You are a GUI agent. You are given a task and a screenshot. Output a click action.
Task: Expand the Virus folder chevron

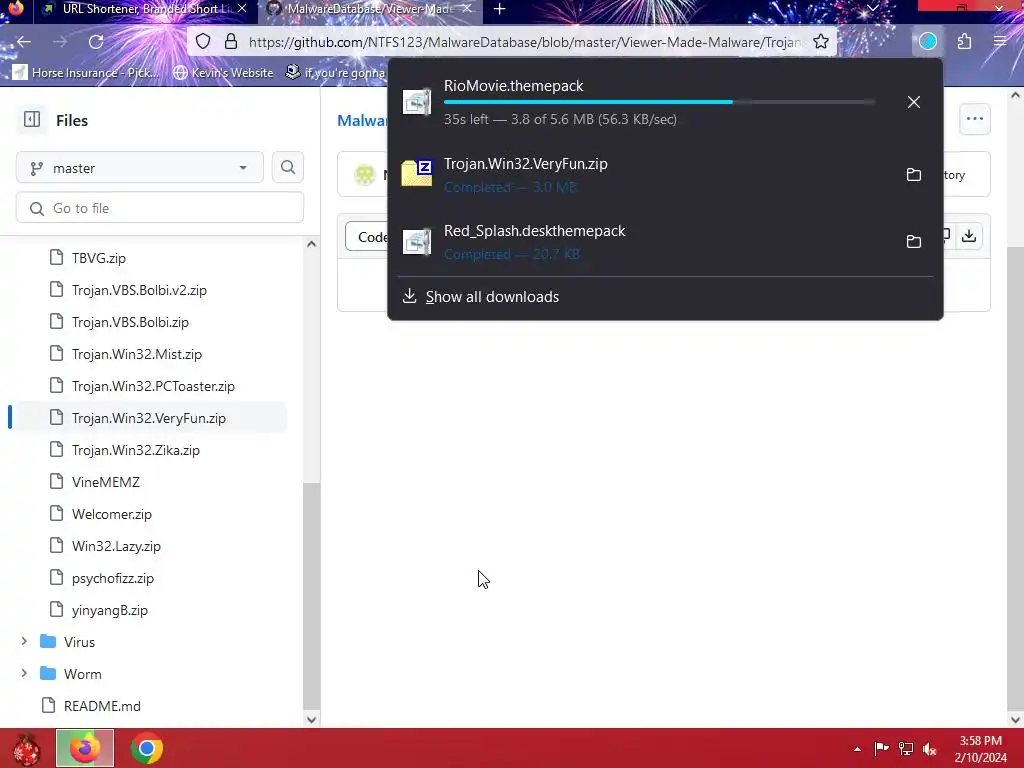[24, 641]
